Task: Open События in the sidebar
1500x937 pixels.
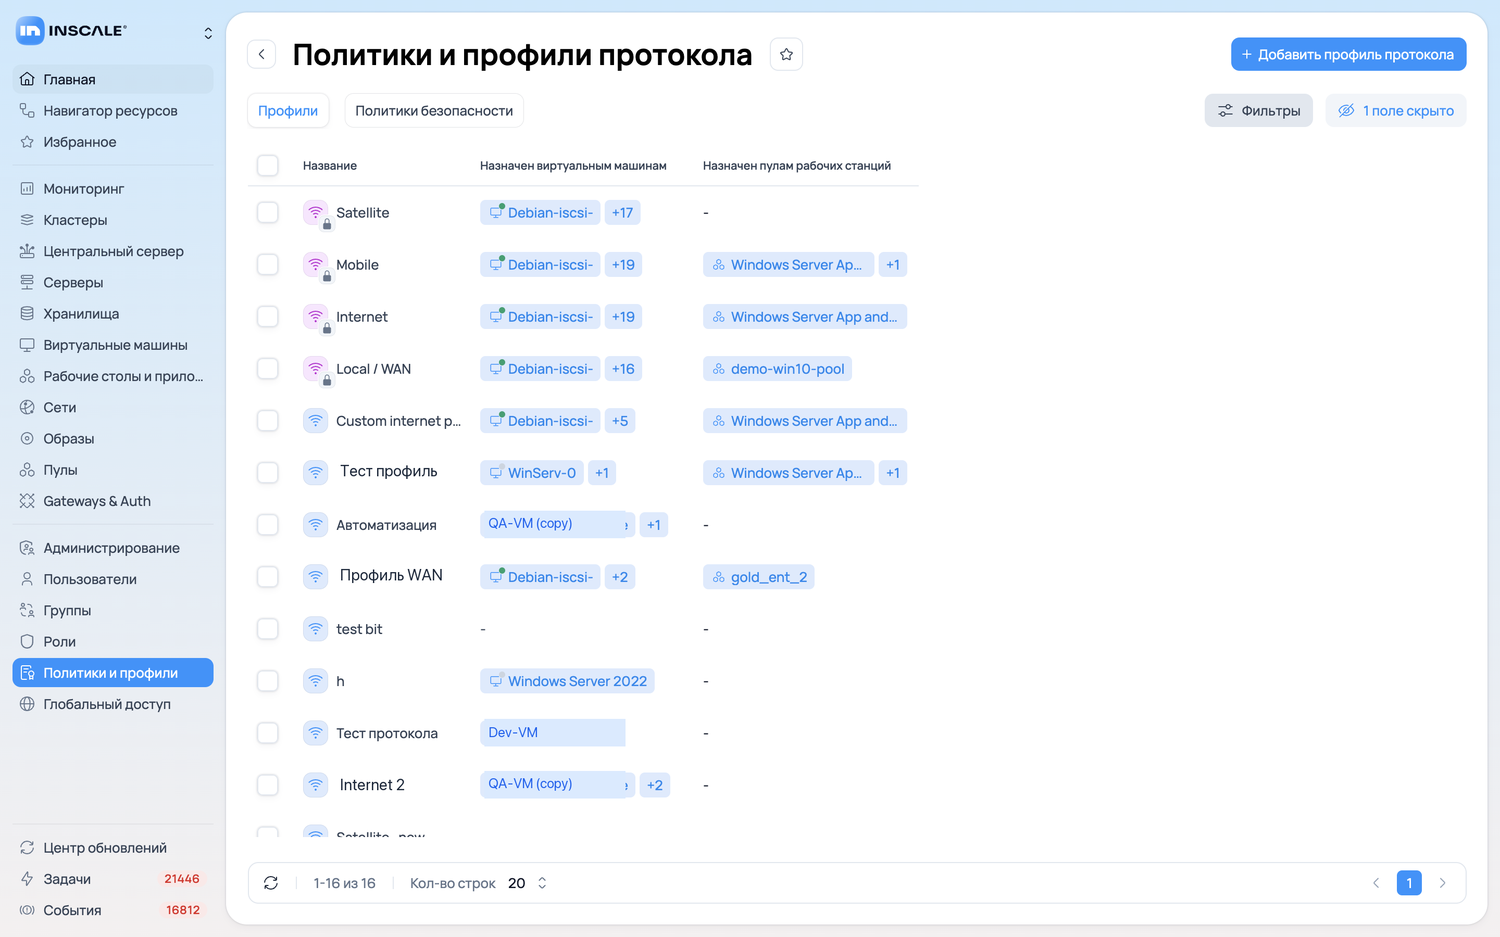Action: click(x=113, y=910)
